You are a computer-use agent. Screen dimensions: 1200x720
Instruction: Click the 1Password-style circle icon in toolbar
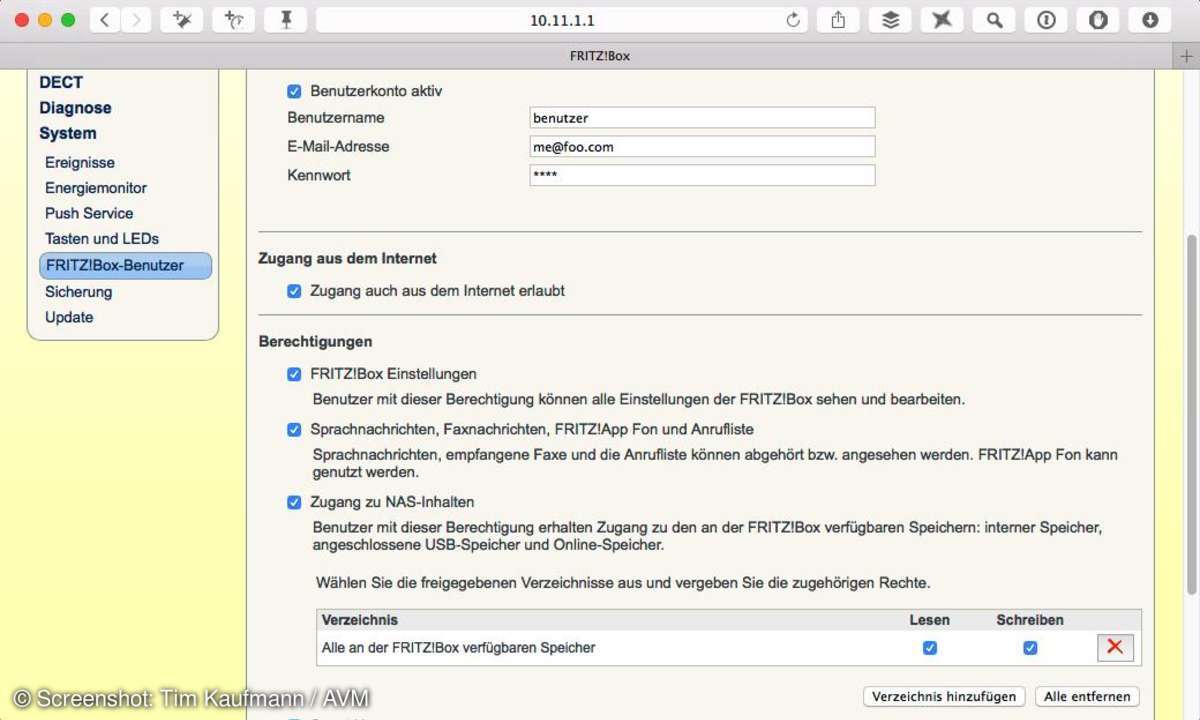(1046, 20)
